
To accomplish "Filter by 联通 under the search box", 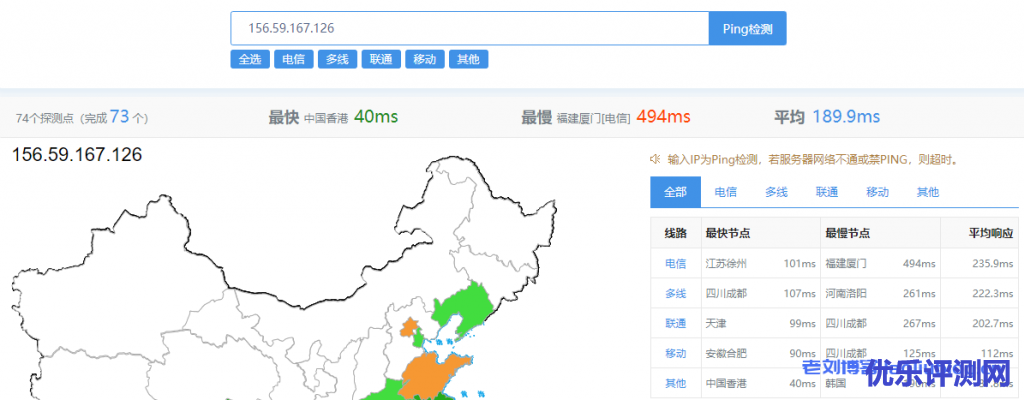I will pyautogui.click(x=381, y=59).
